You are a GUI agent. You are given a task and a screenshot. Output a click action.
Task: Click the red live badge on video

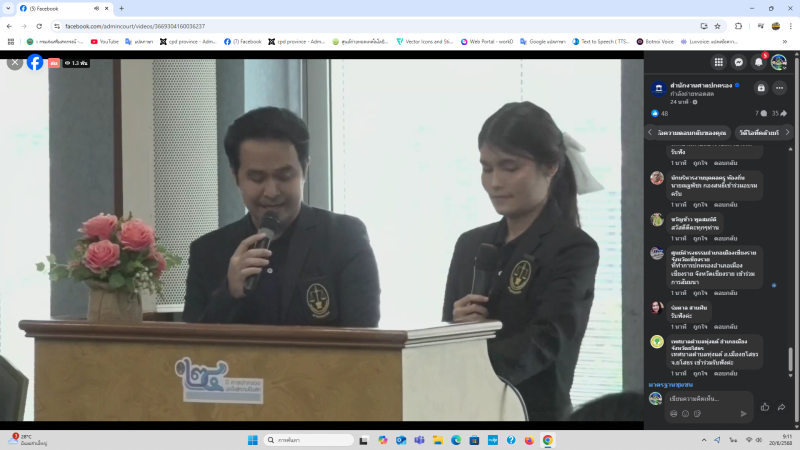(x=54, y=63)
